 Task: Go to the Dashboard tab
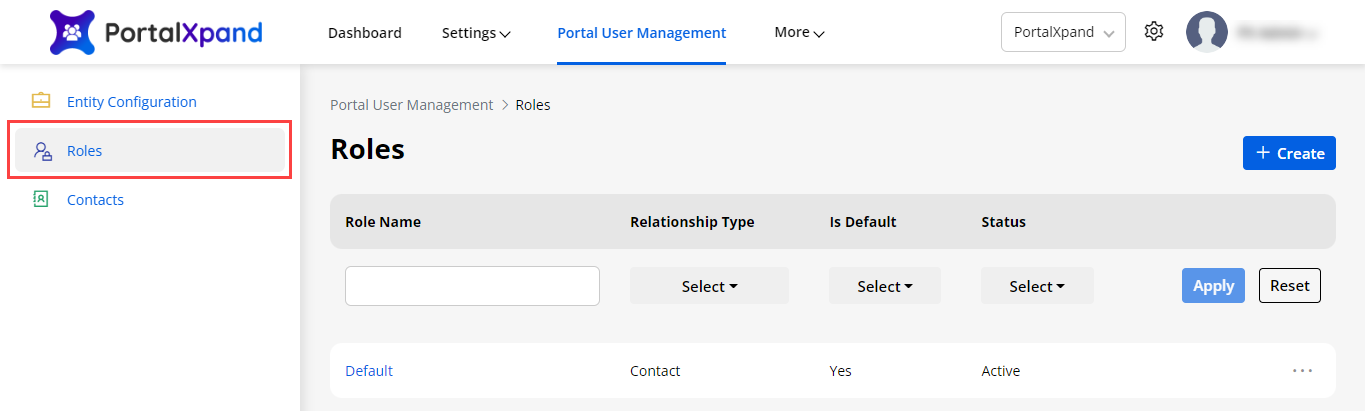pos(364,33)
